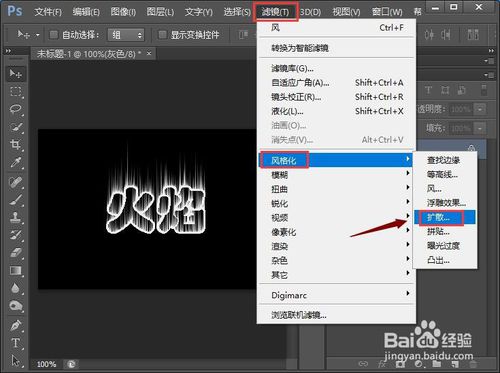Click the layer fx styles icon
500x373 pixels.
point(382,364)
